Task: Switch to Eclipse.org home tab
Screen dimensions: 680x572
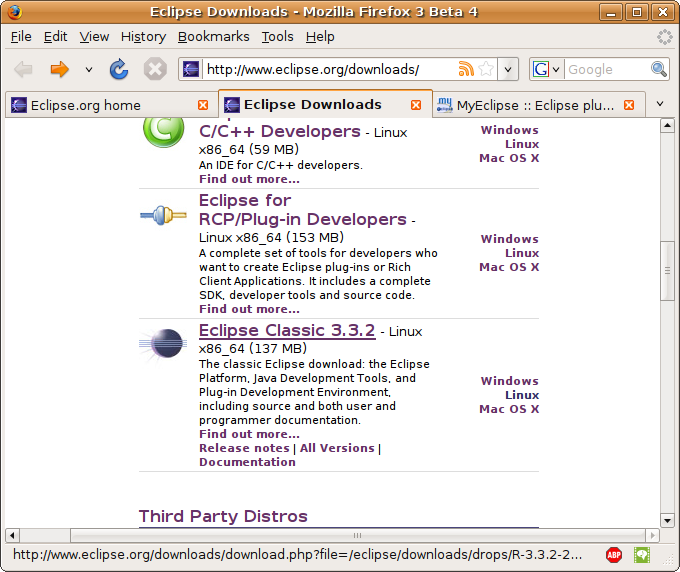Action: (x=111, y=105)
